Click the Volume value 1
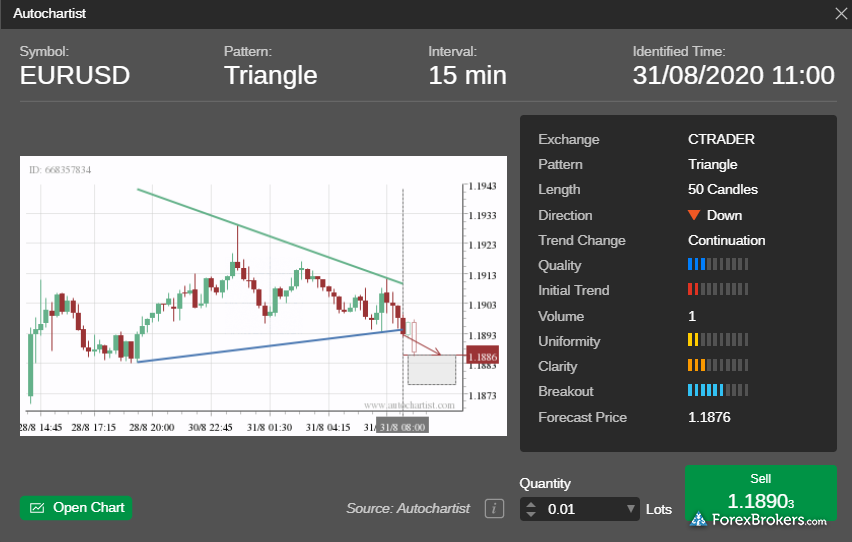 coord(692,316)
